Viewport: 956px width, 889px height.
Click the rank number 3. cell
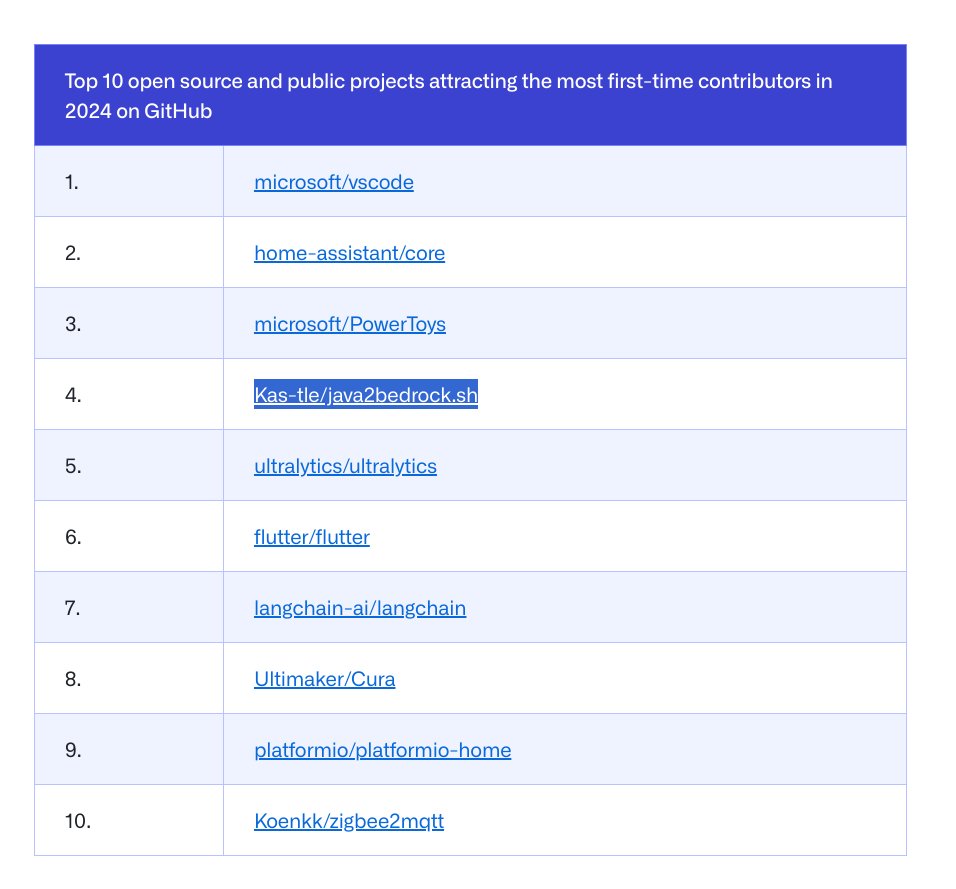point(129,323)
